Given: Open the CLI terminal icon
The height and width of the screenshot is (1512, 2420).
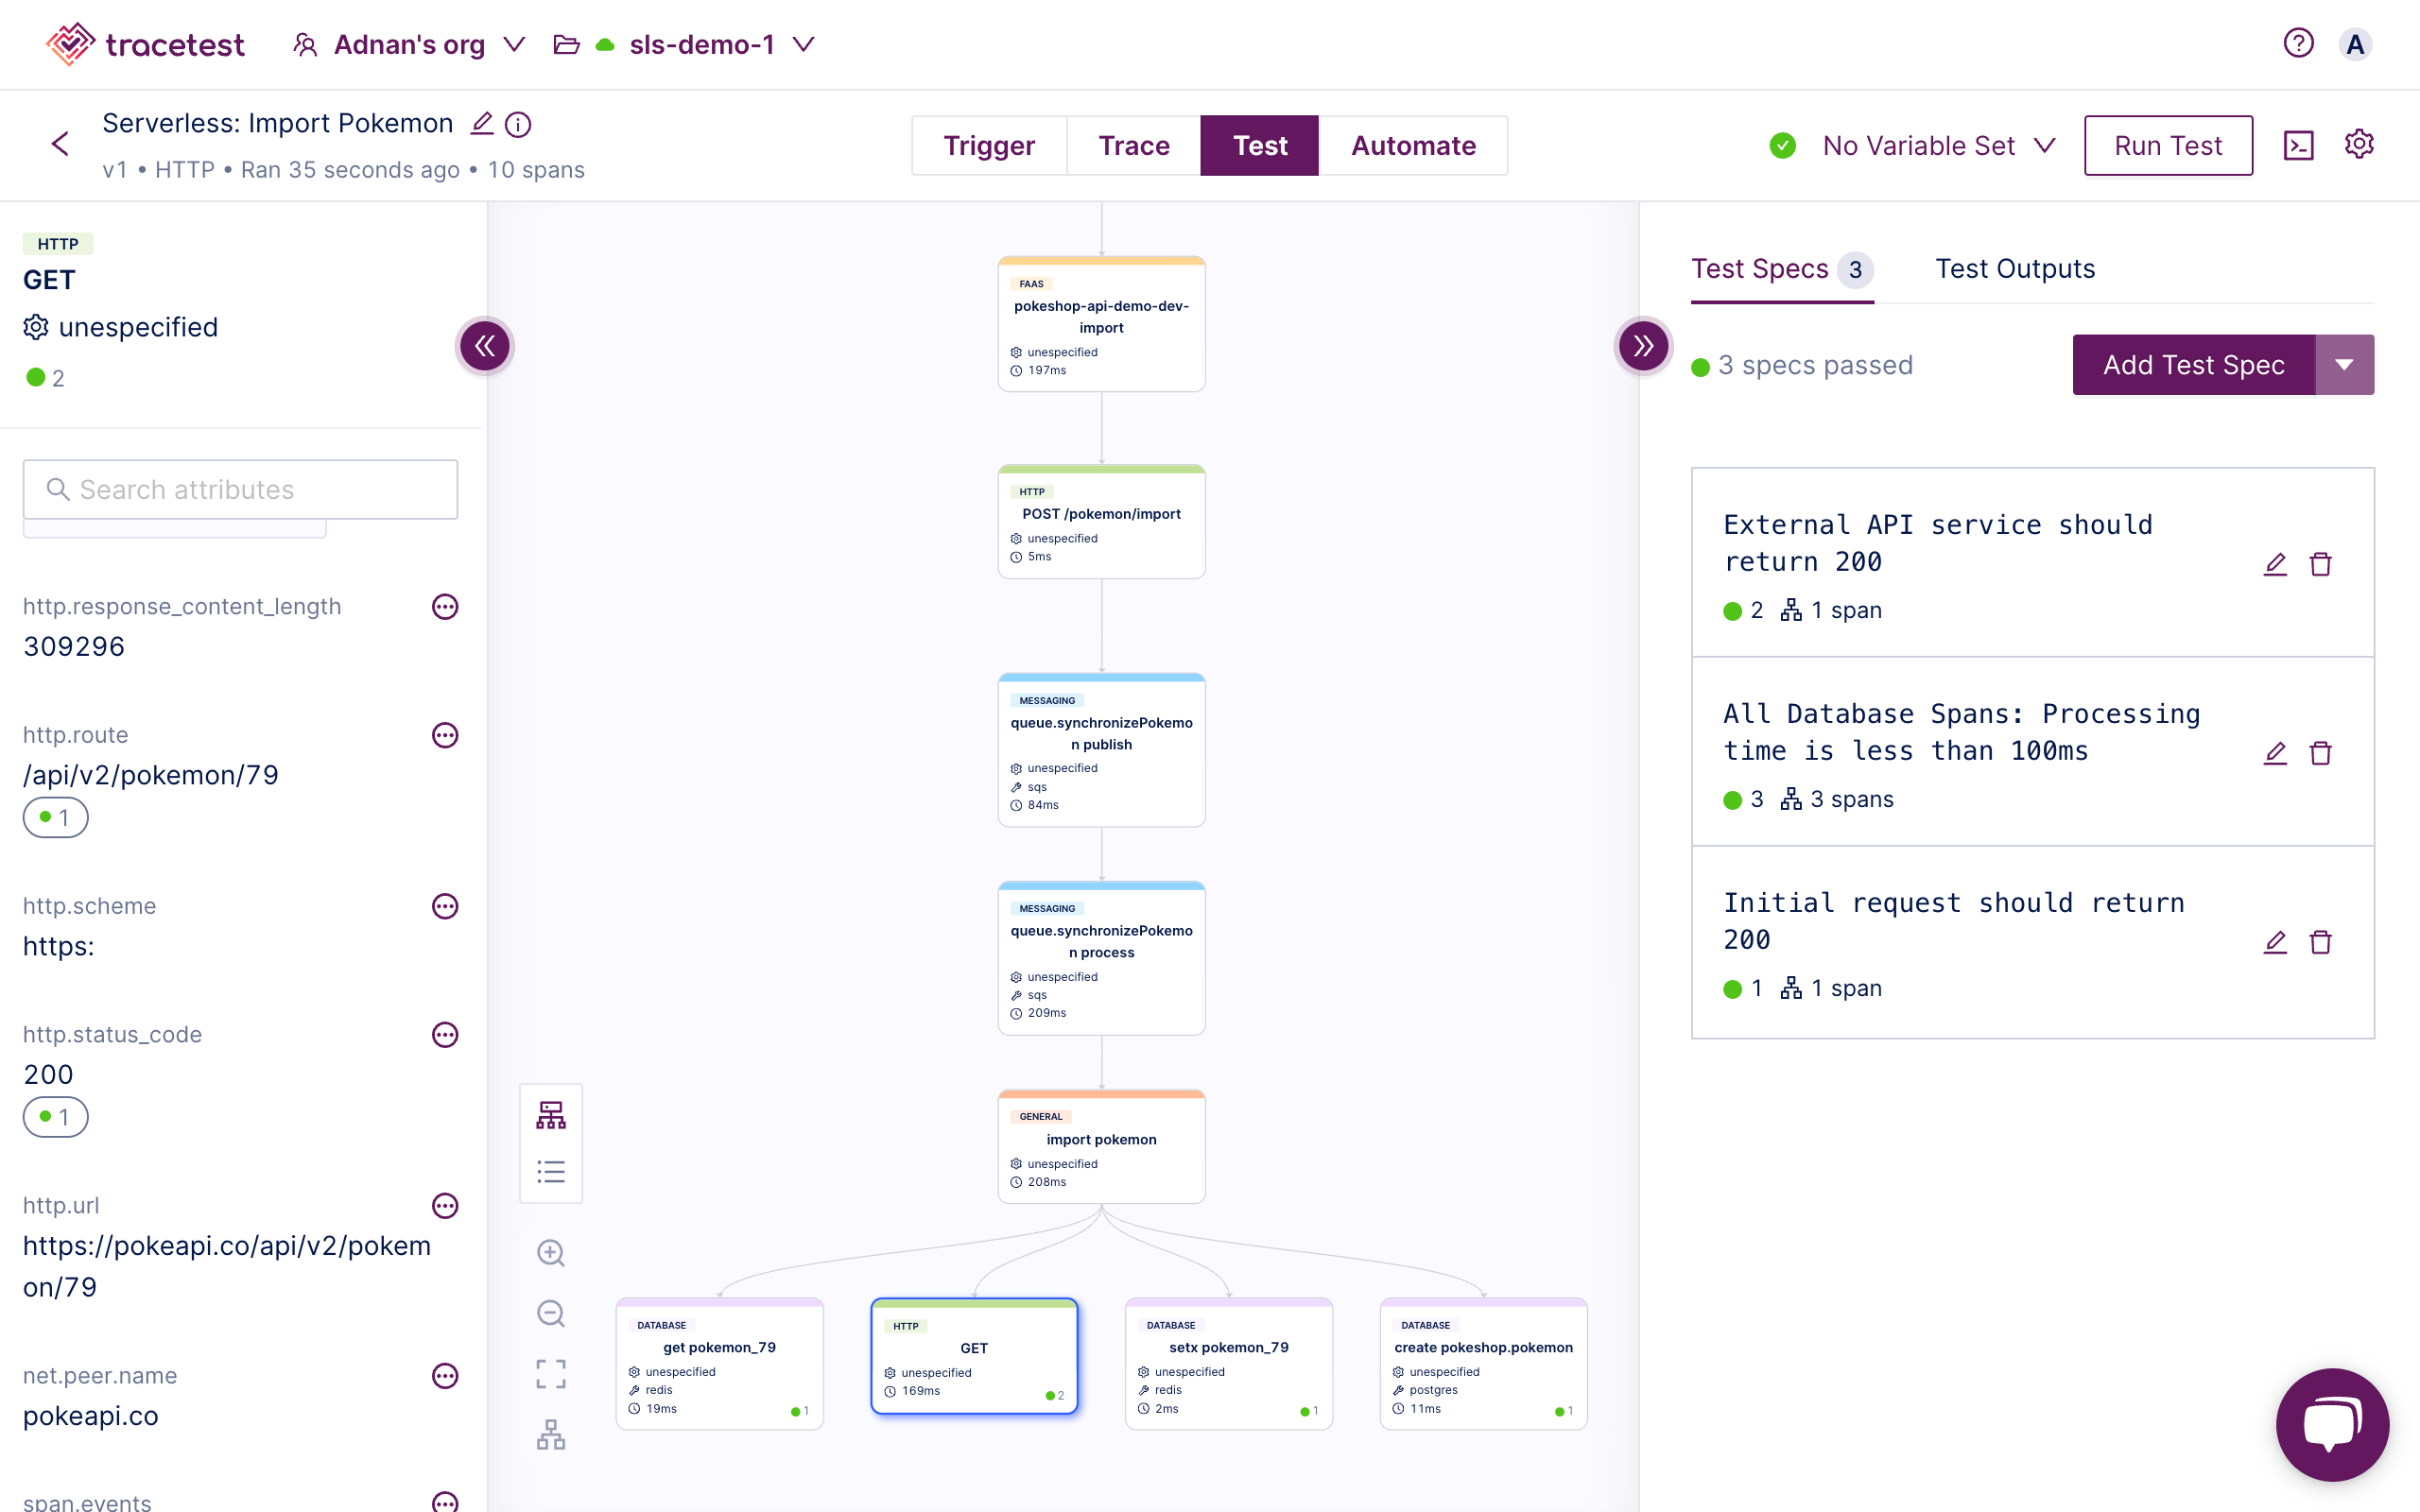Looking at the screenshot, I should point(2298,145).
